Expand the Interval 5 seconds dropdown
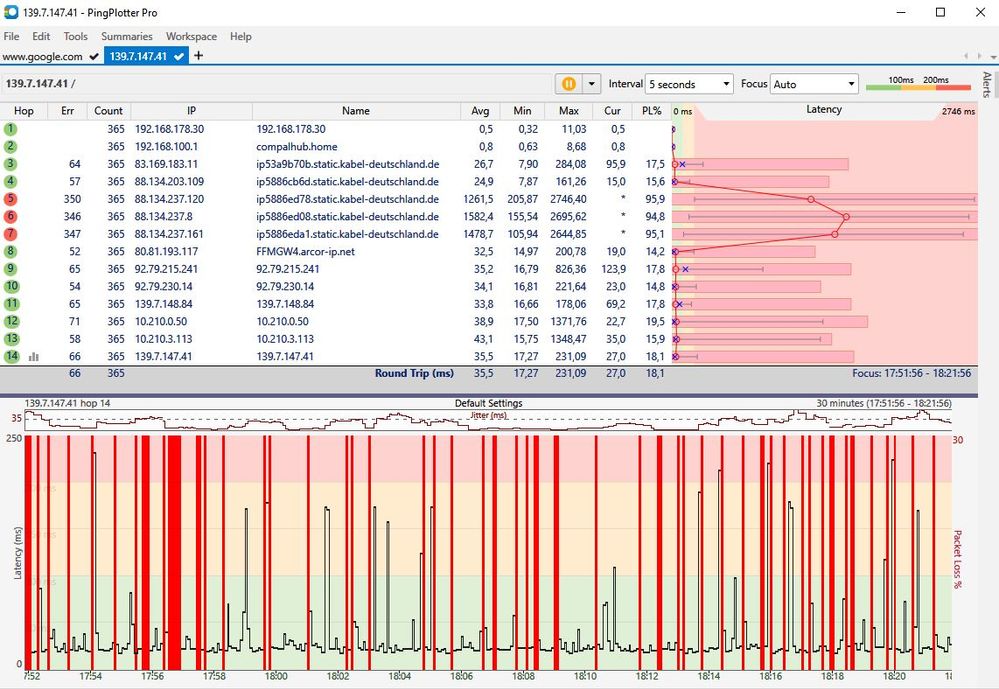This screenshot has width=999, height=689. click(689, 85)
